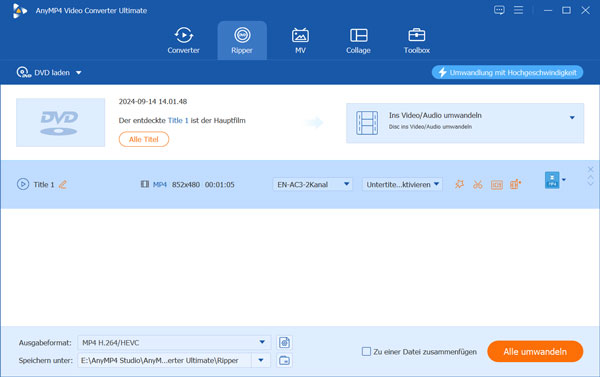The image size is (600, 377).
Task: Click the media info icon for Title 1
Action: tap(497, 184)
